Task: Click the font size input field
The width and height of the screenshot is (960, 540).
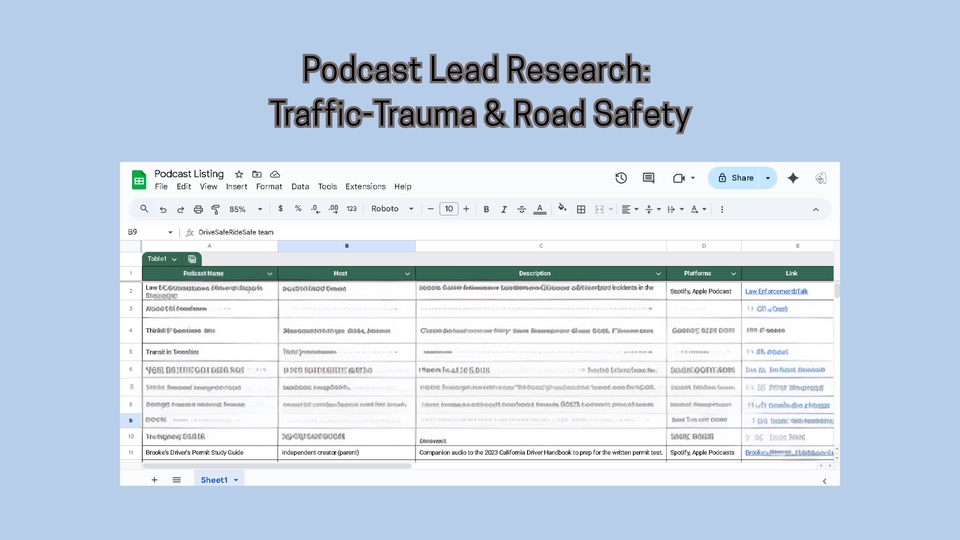Action: point(449,209)
